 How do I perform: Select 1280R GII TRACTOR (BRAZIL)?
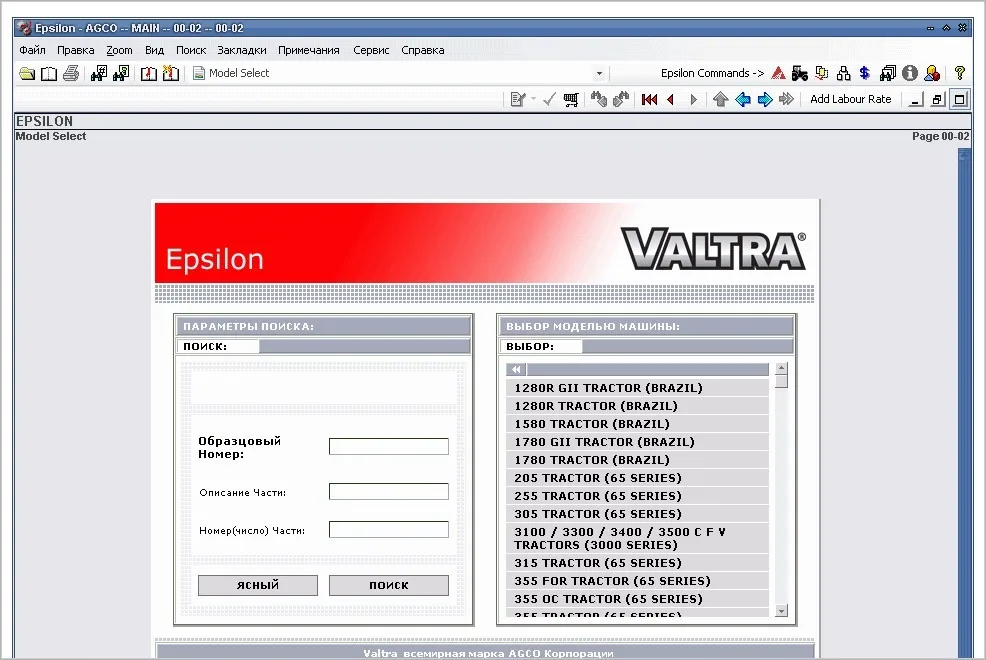638,388
